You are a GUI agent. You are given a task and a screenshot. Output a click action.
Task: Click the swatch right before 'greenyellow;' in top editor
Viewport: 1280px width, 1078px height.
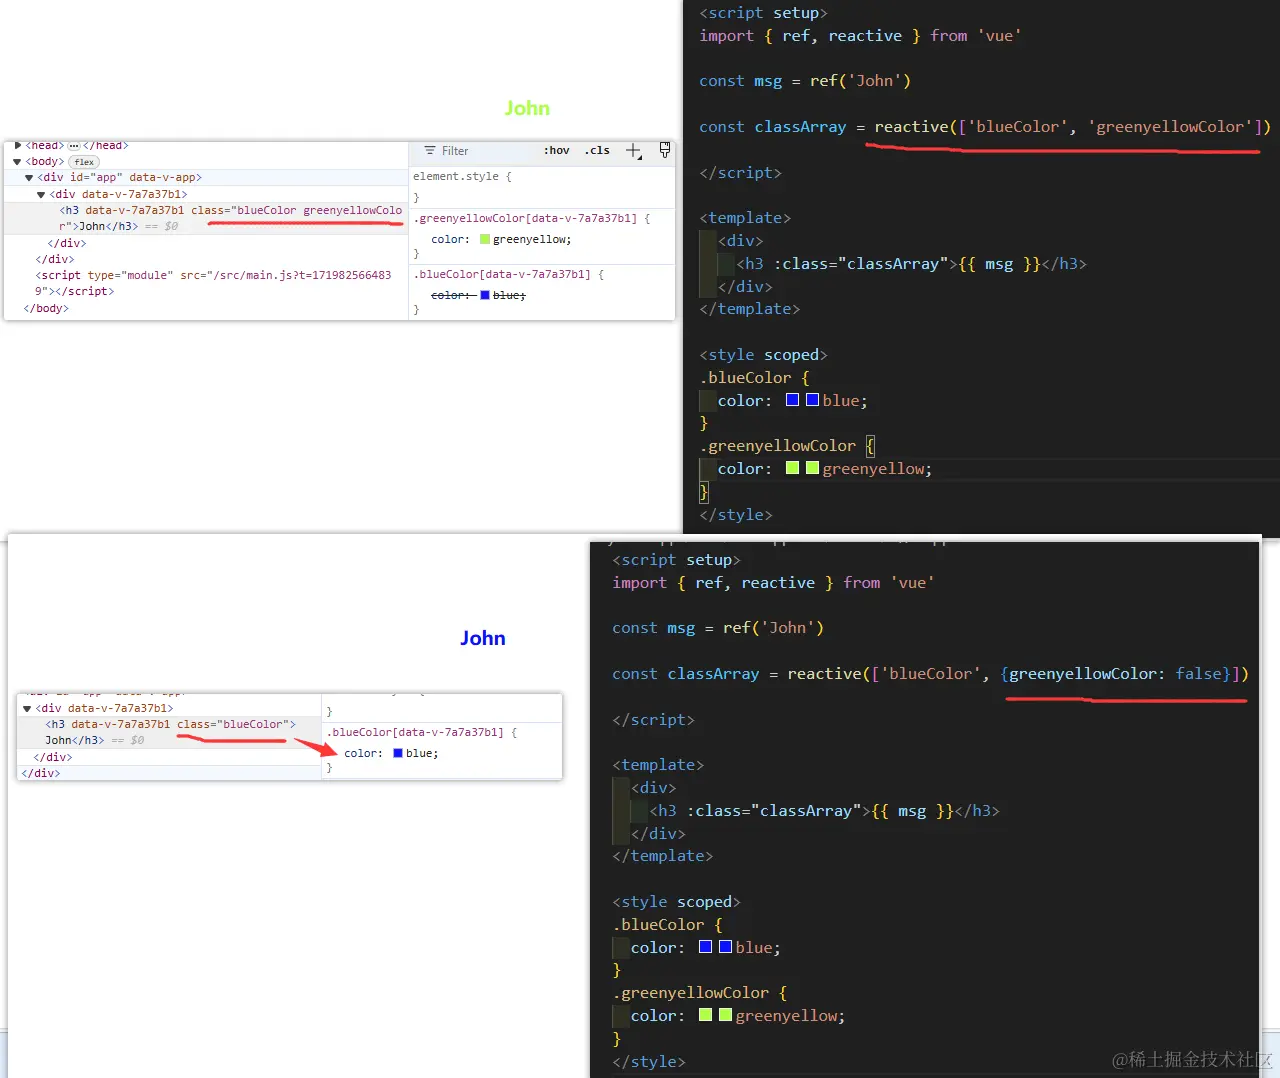(x=812, y=468)
